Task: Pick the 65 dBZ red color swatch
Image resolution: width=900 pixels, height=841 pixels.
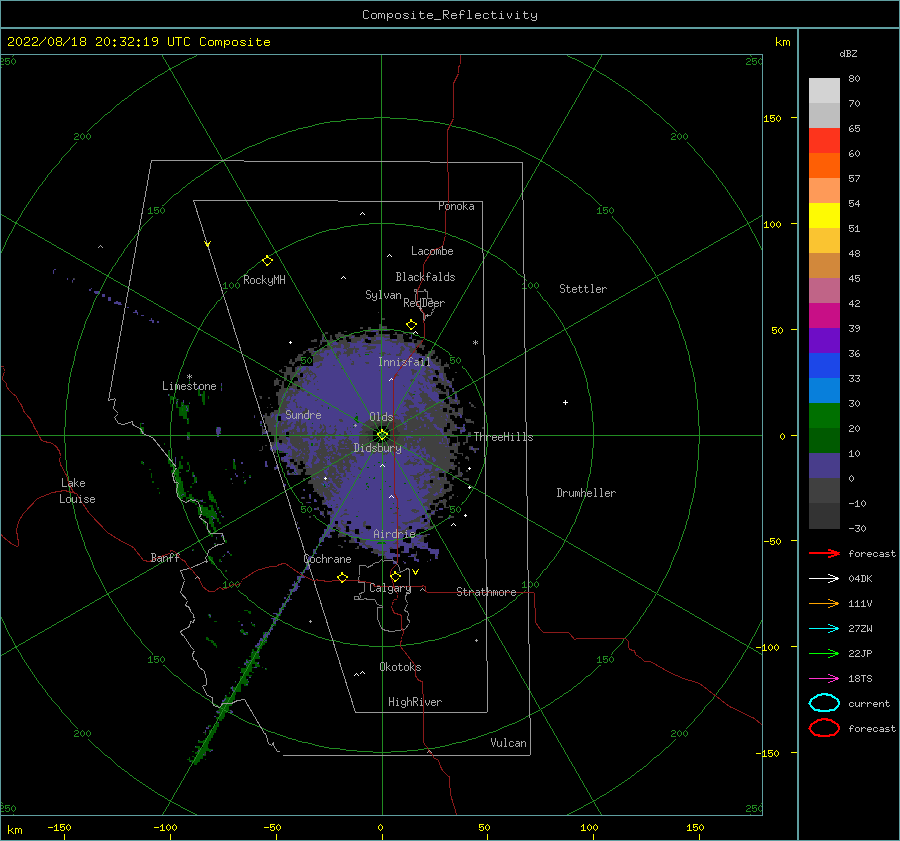Action: coord(824,141)
